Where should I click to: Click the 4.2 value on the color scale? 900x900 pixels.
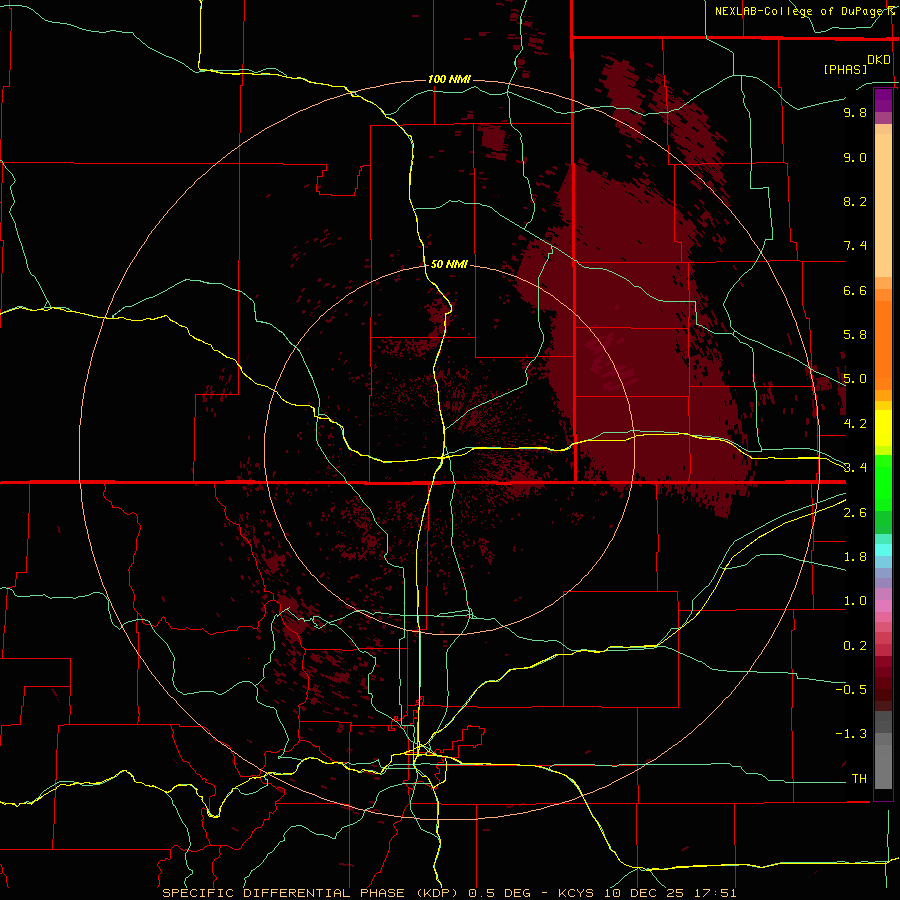point(855,424)
